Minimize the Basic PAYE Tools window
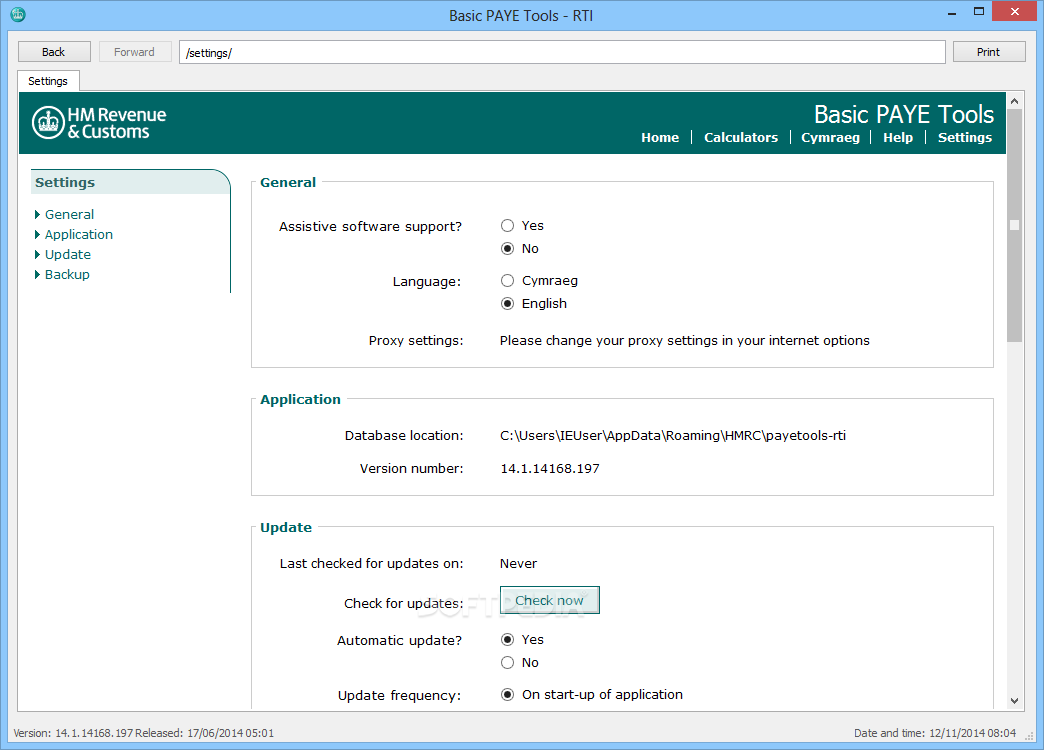 (952, 13)
